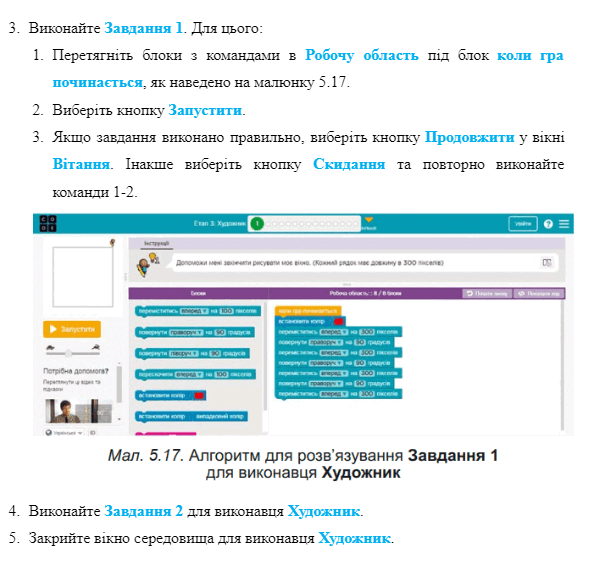This screenshot has height=566, width=590.
Task: Select the random color set-color toolbox block
Action: pos(192,416)
